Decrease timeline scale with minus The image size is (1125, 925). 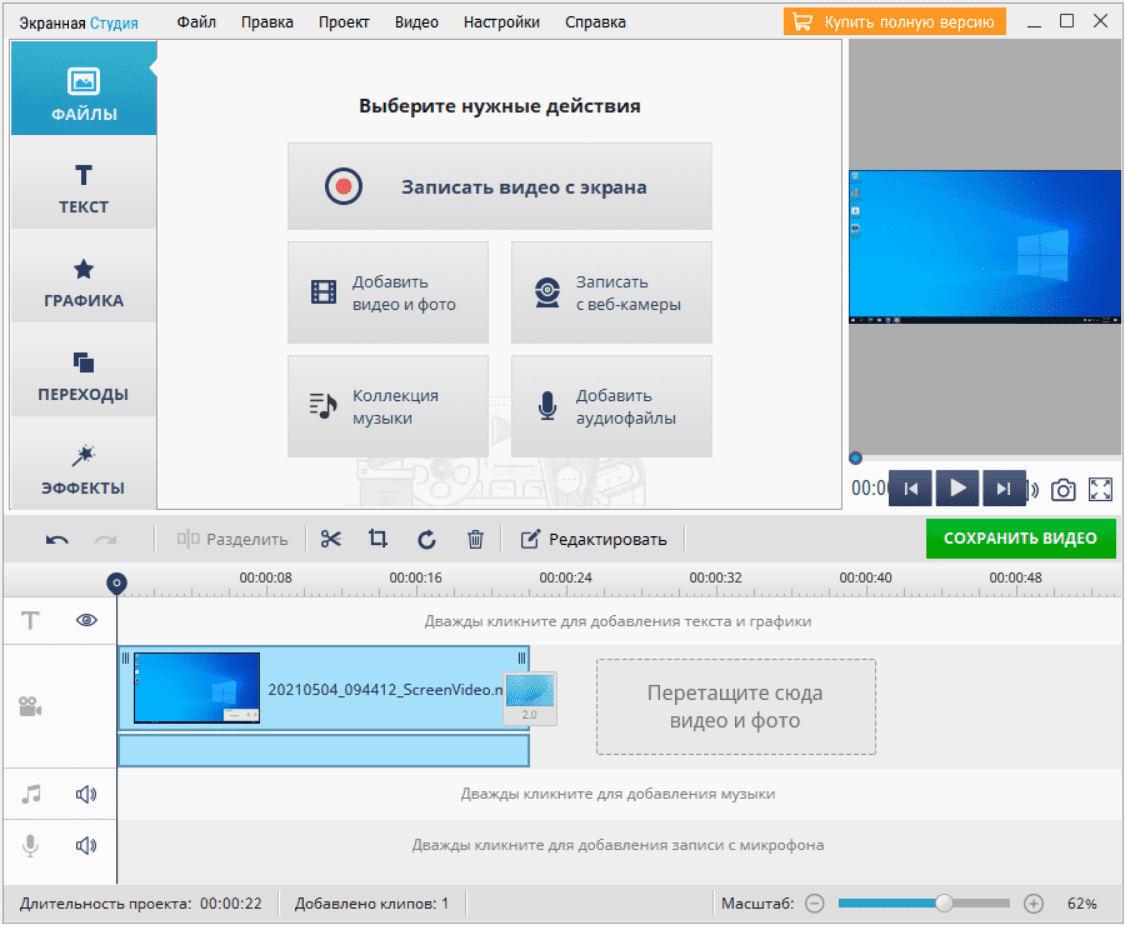[814, 903]
